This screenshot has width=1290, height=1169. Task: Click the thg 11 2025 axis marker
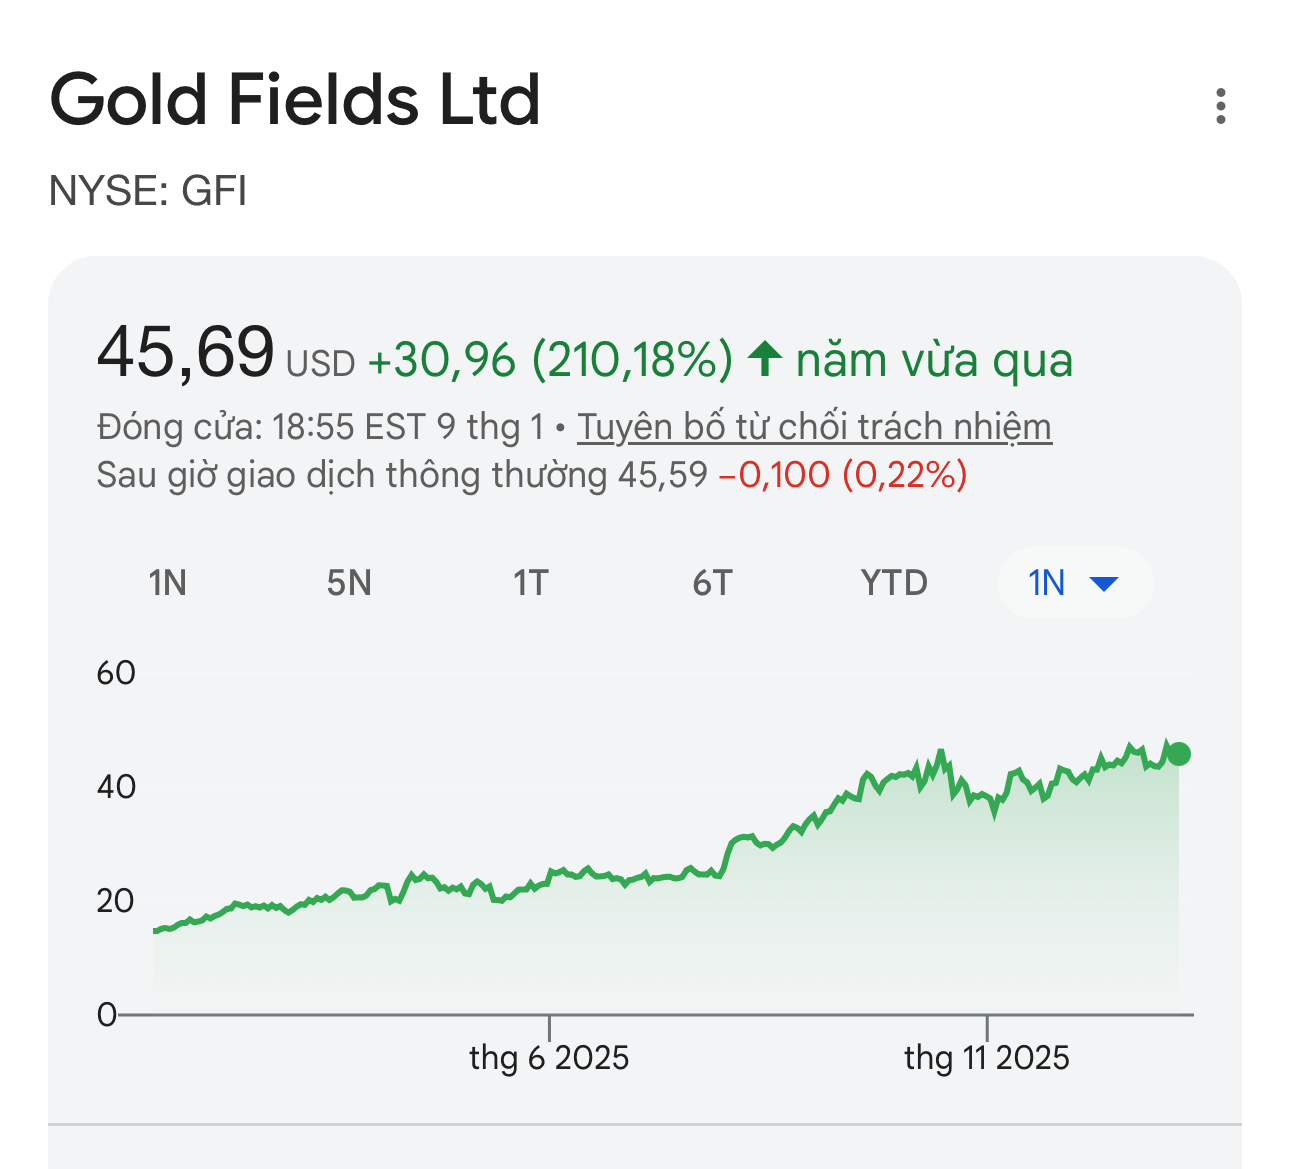986,1057
